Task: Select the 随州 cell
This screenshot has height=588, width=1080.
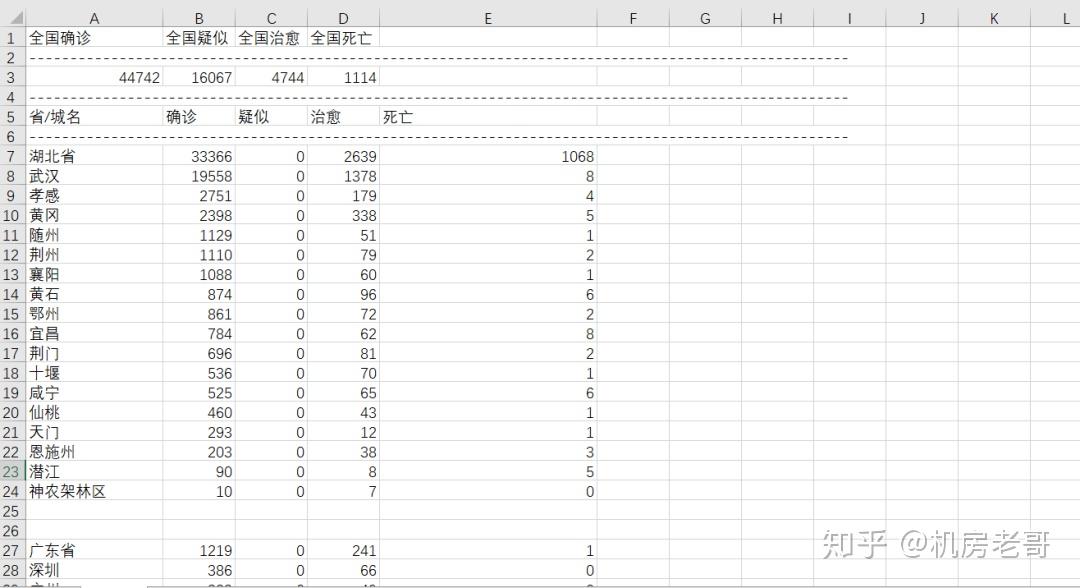Action: coord(94,235)
